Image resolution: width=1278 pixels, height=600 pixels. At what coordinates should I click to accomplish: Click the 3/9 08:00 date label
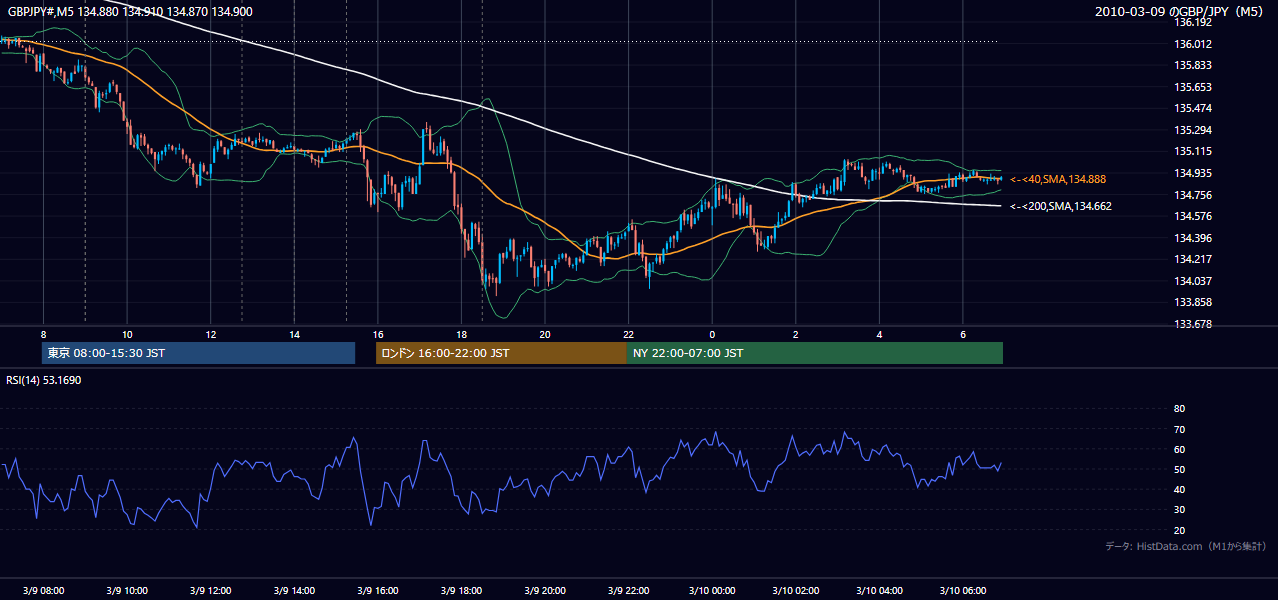pyautogui.click(x=43, y=591)
